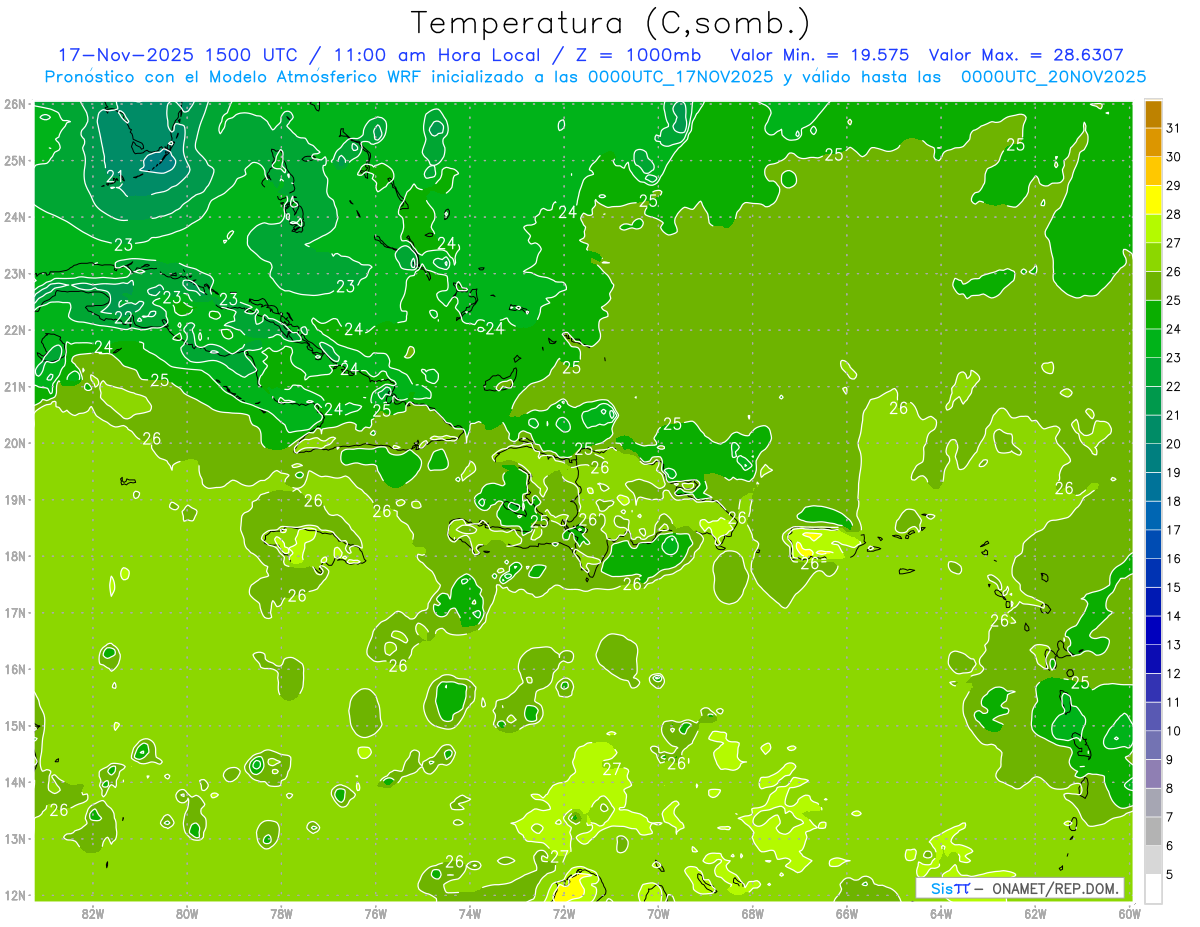The height and width of the screenshot is (927, 1200).
Task: Click the longitude axis label '66W'
Action: 846,913
